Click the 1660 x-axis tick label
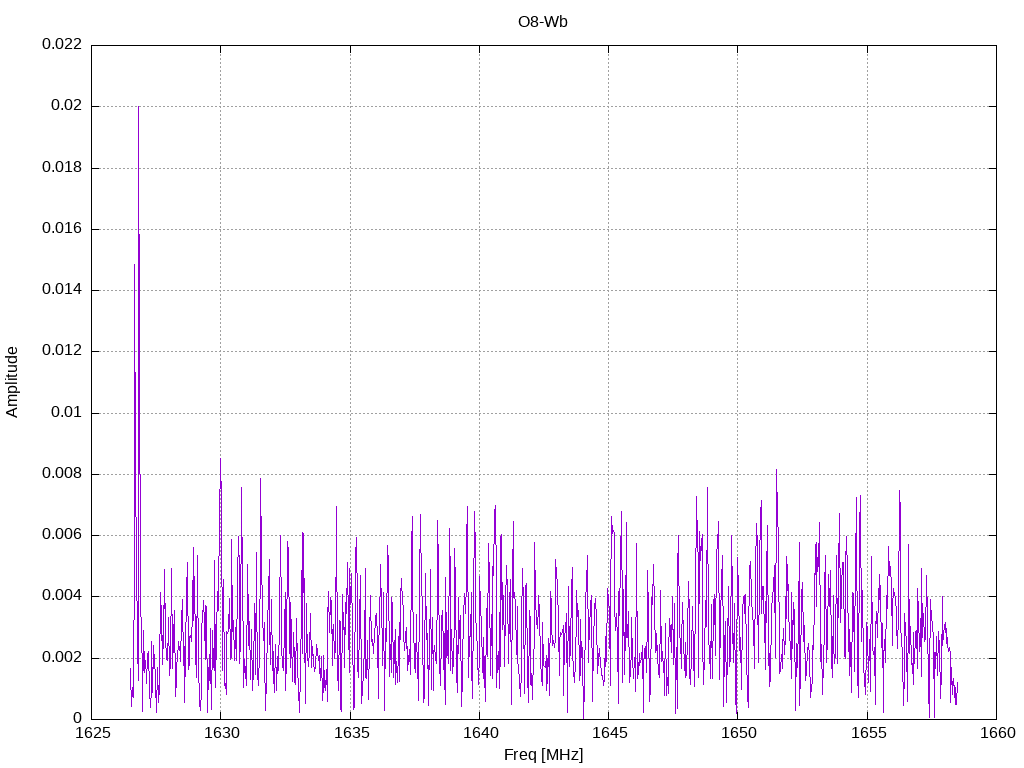The image size is (1024, 768). click(x=995, y=734)
